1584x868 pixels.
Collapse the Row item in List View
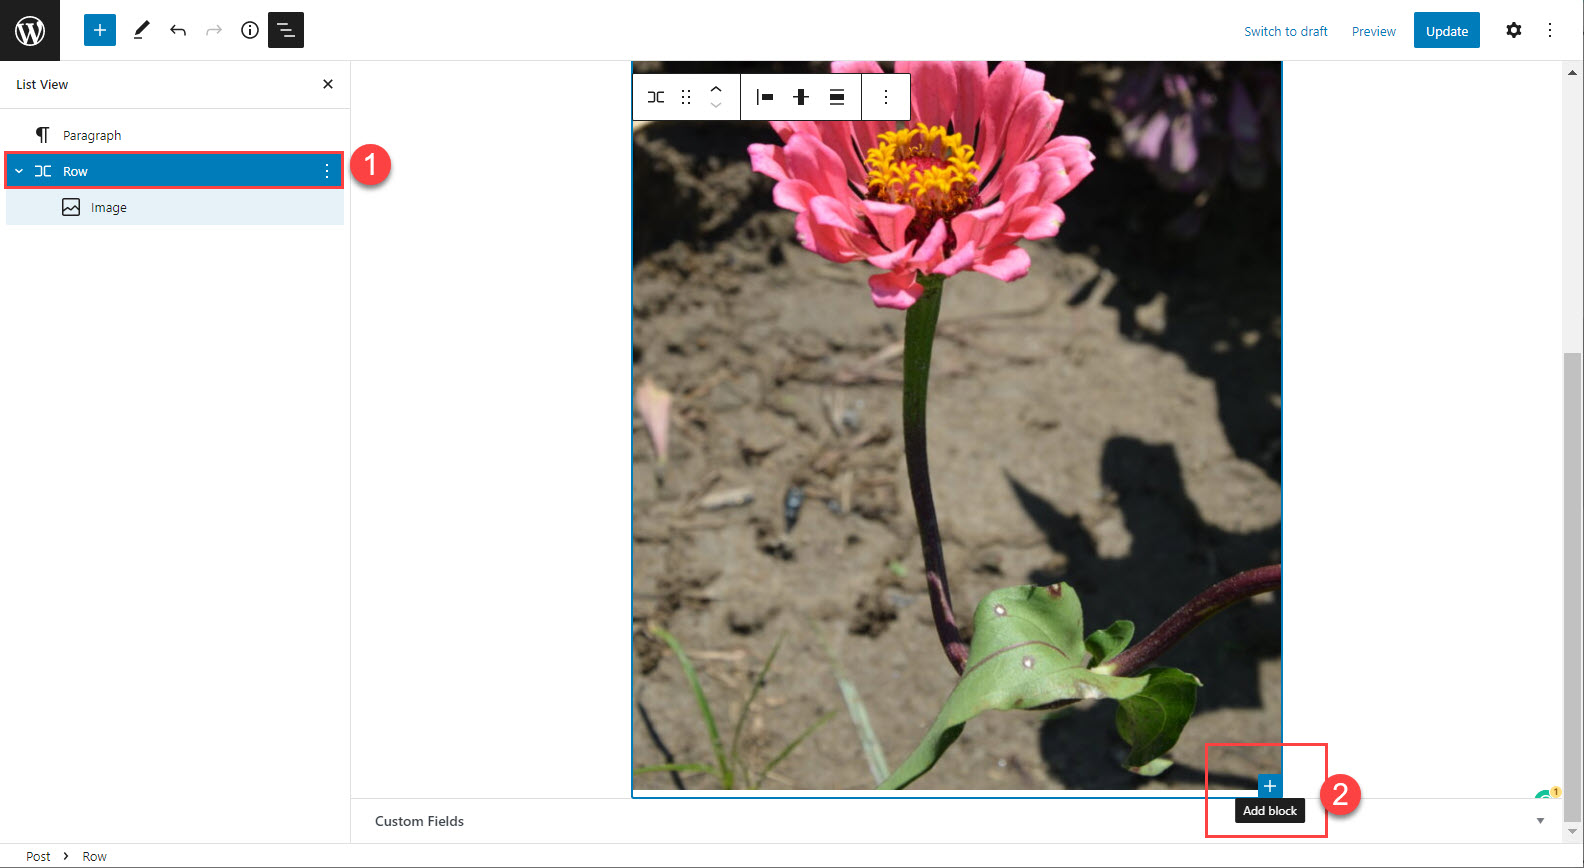19,171
